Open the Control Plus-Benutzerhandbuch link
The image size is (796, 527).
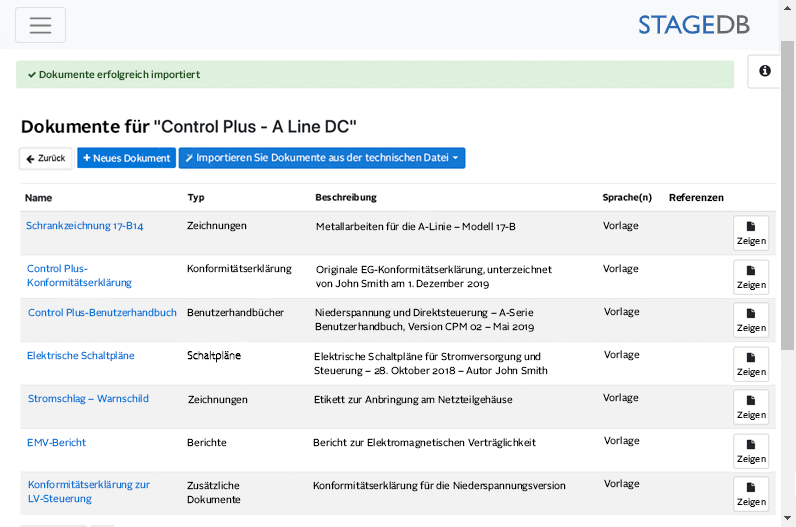point(102,313)
